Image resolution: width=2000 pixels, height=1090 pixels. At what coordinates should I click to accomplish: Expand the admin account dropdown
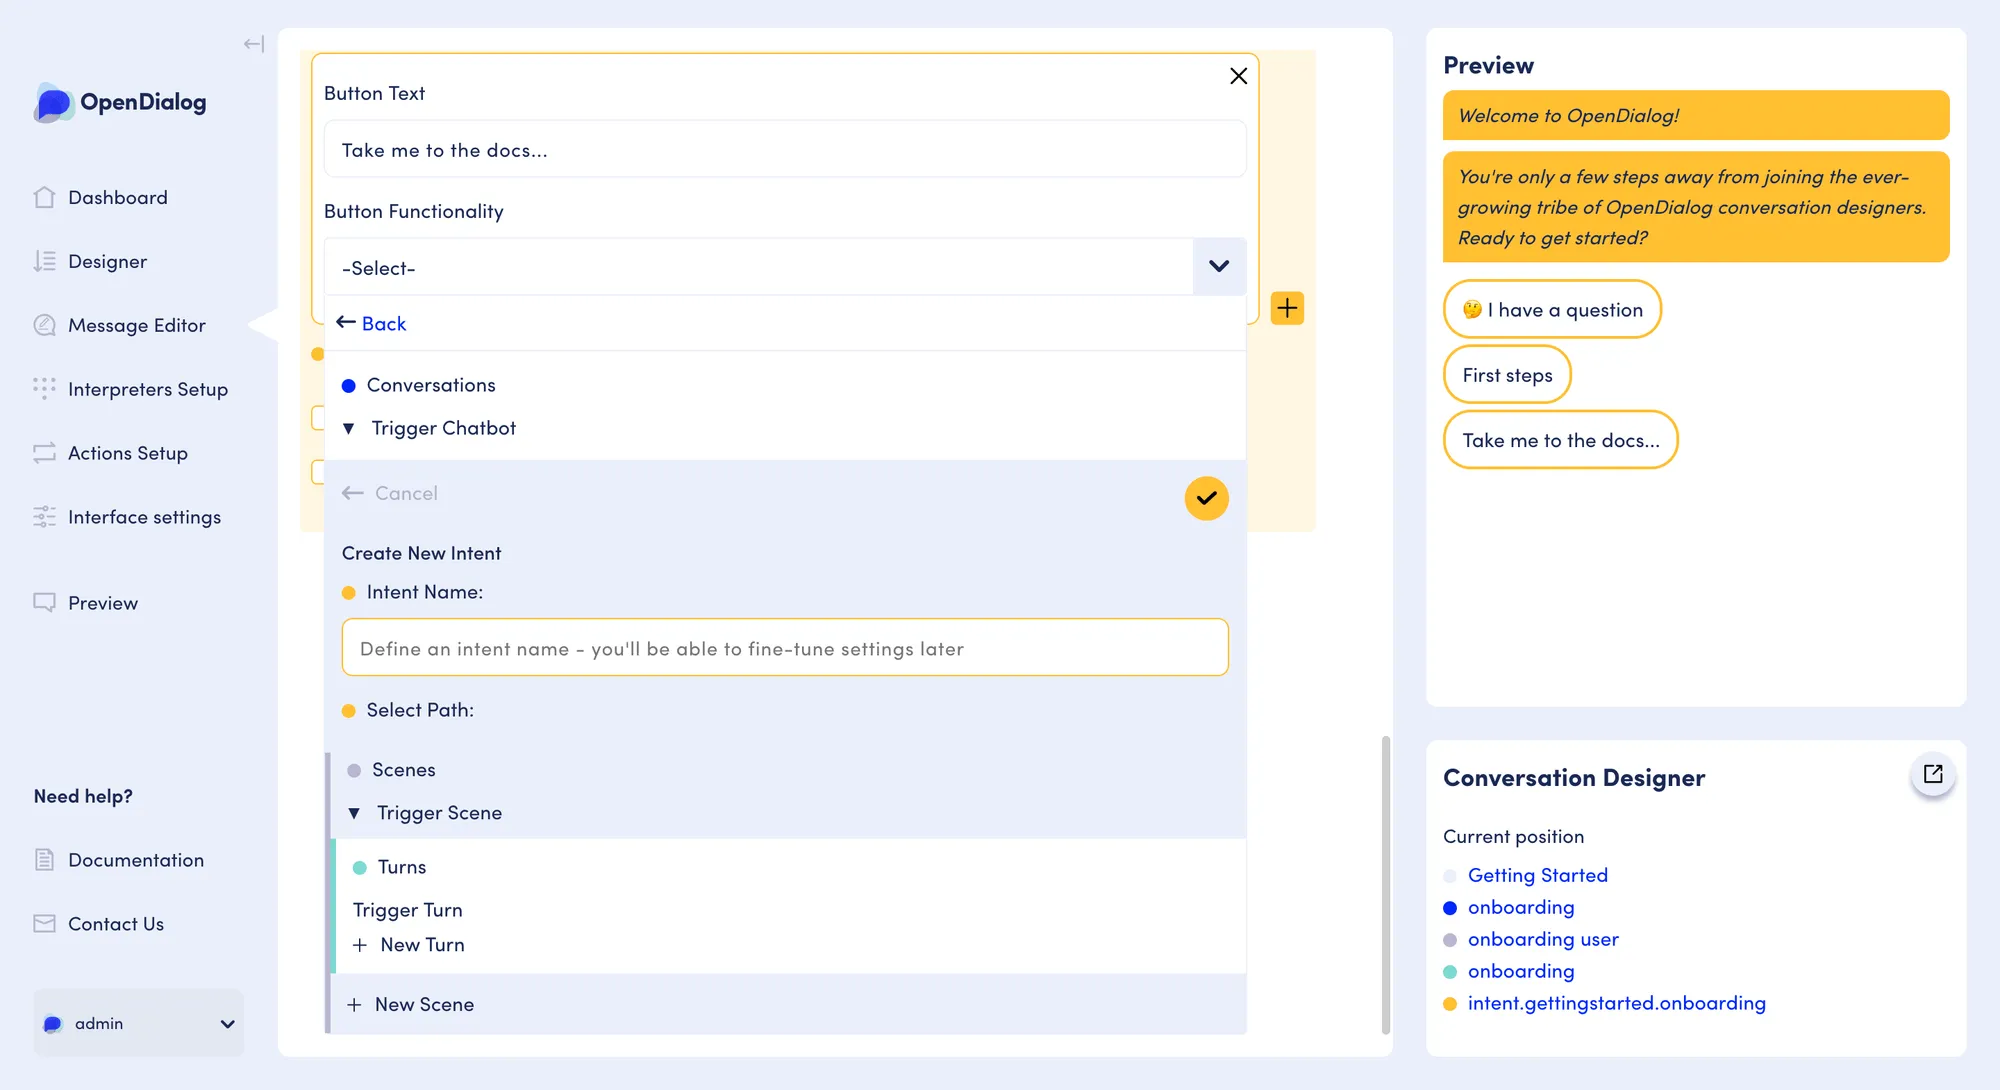[x=139, y=1023]
